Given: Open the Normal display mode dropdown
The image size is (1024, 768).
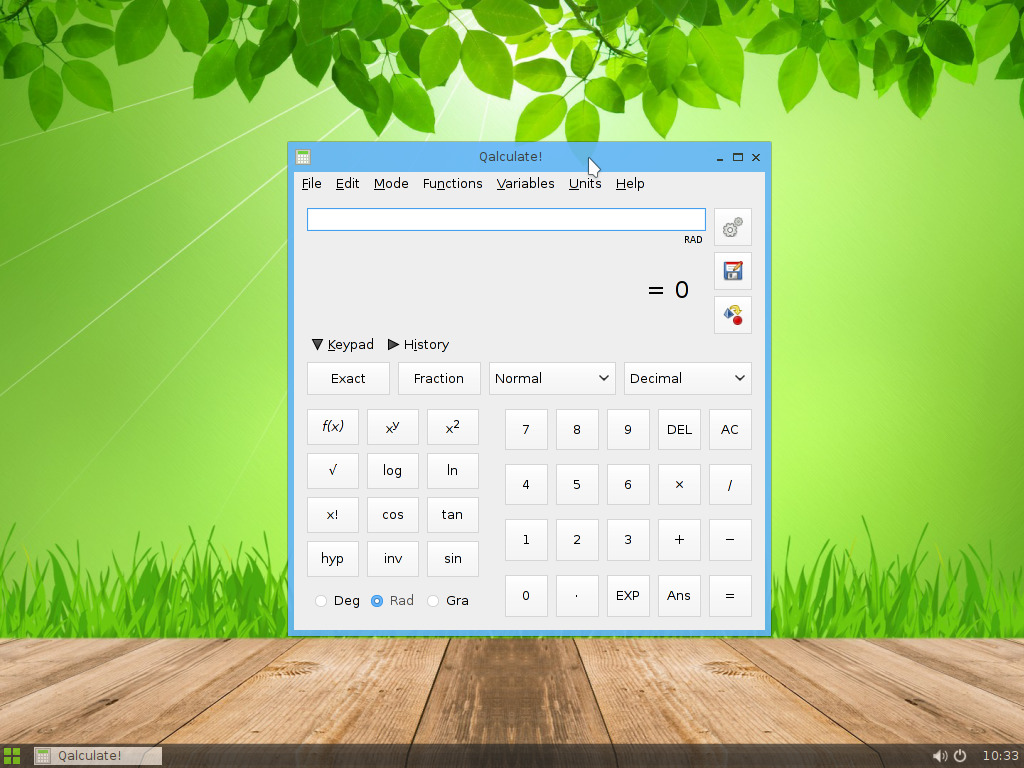Looking at the screenshot, I should click(551, 378).
